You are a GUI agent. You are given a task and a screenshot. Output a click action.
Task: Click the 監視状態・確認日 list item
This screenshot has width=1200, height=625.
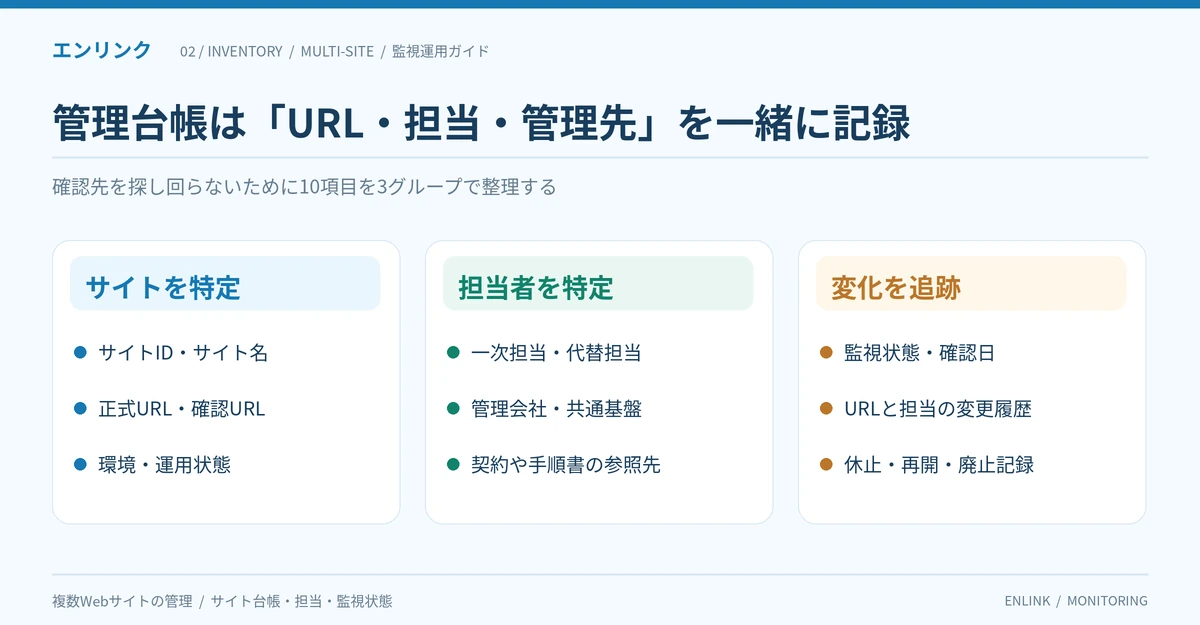coord(919,352)
